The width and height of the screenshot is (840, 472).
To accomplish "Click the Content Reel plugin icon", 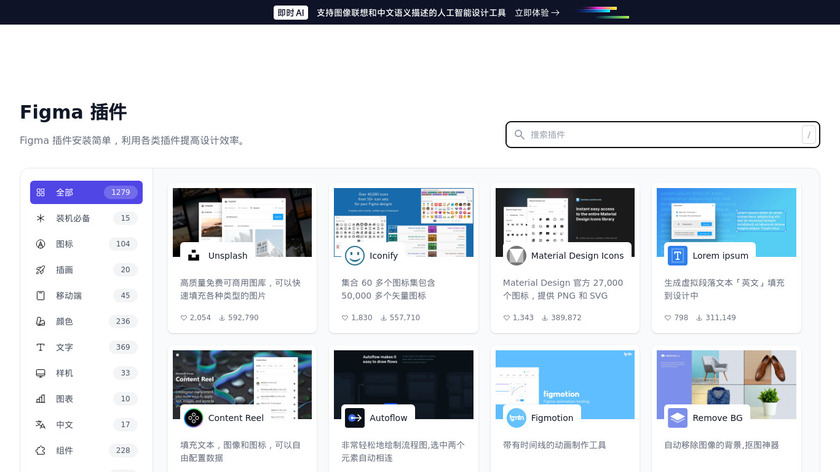I will [x=193, y=418].
